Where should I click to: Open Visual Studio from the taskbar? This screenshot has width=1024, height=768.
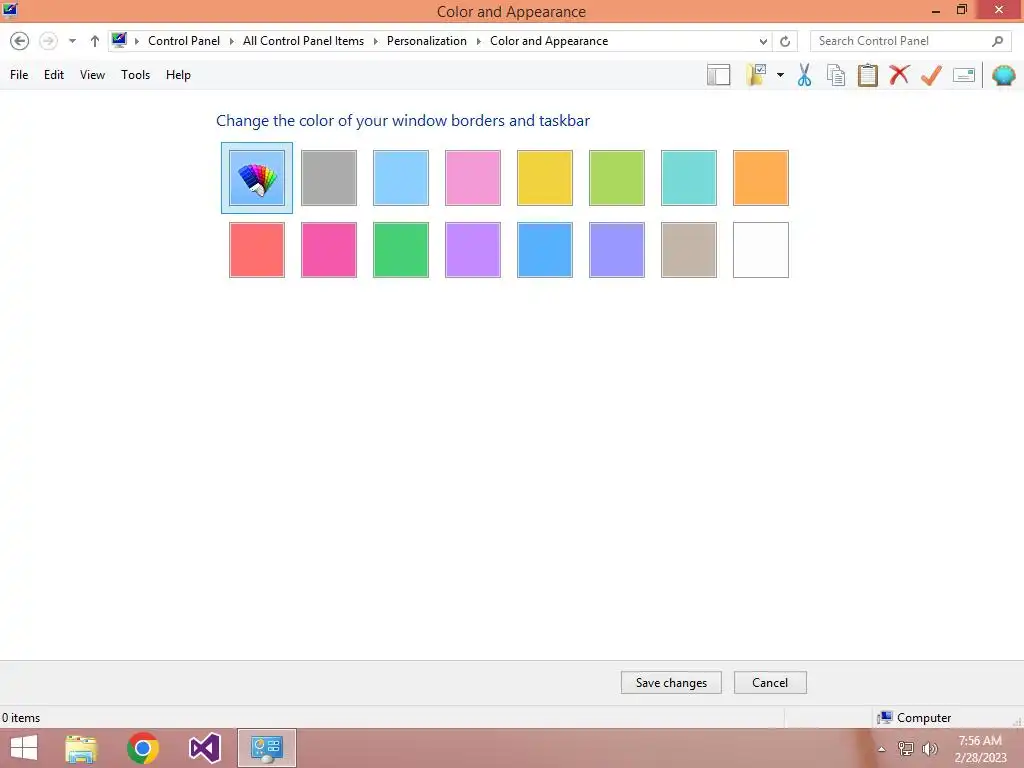pos(204,748)
